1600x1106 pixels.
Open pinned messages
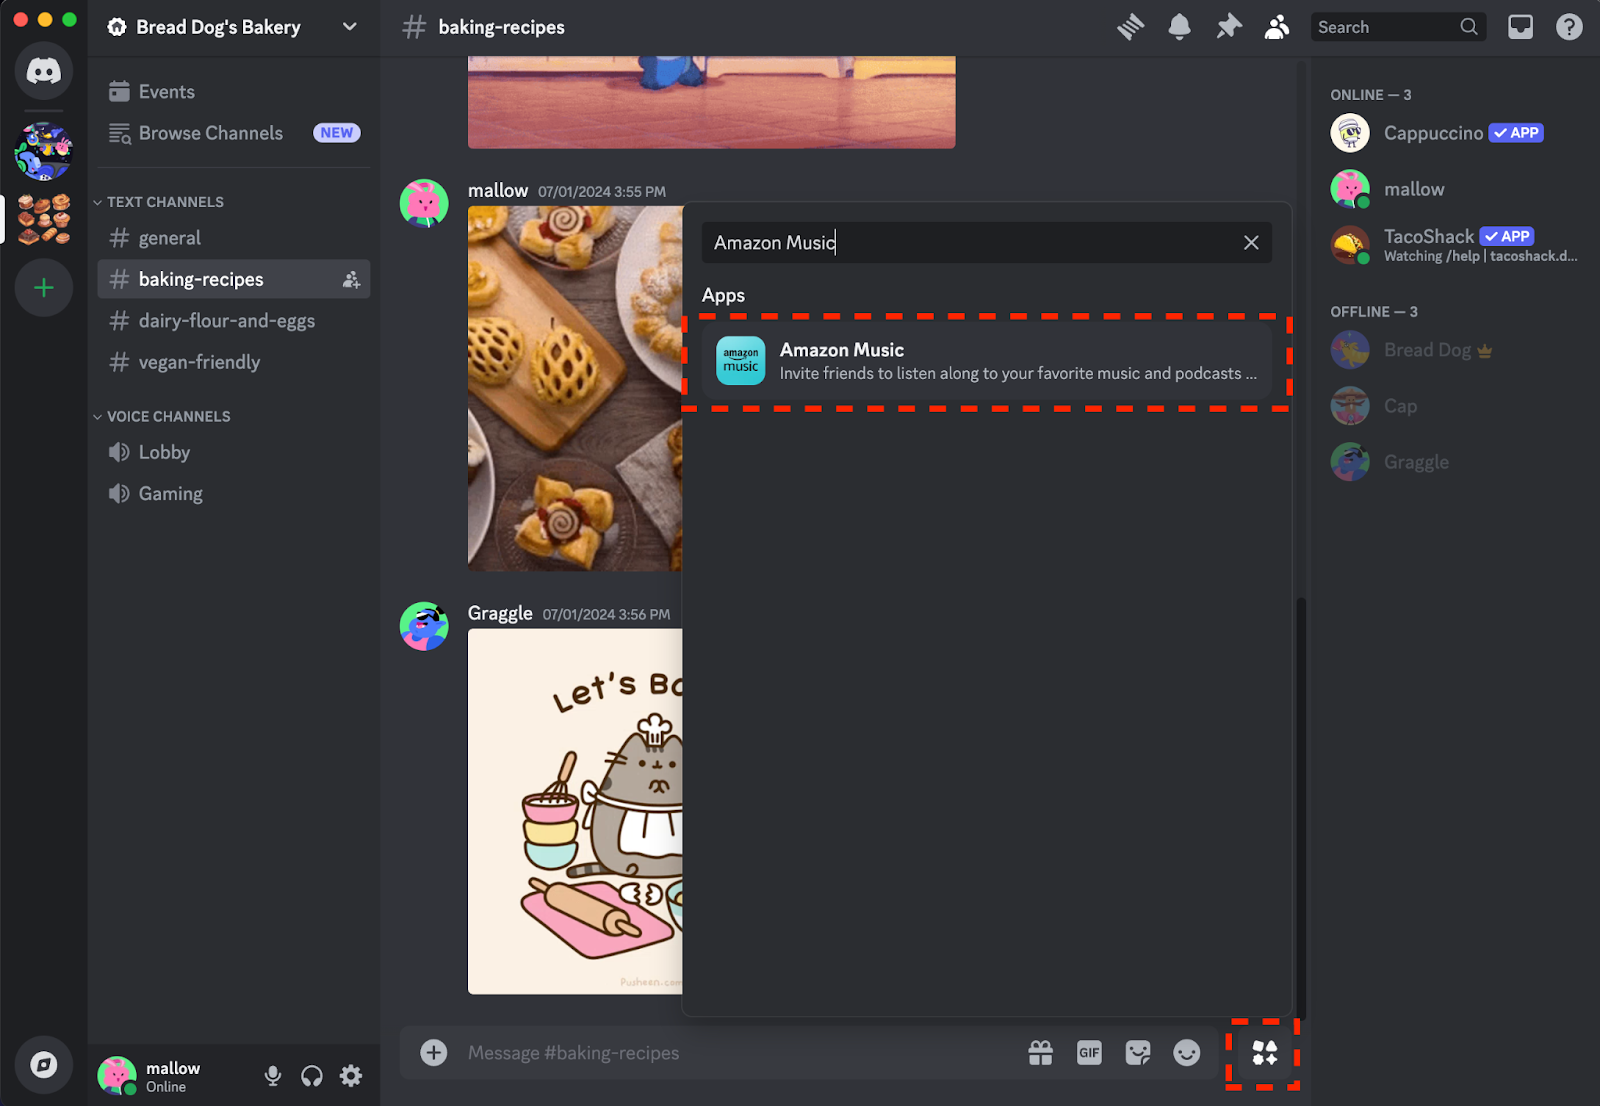tap(1228, 27)
